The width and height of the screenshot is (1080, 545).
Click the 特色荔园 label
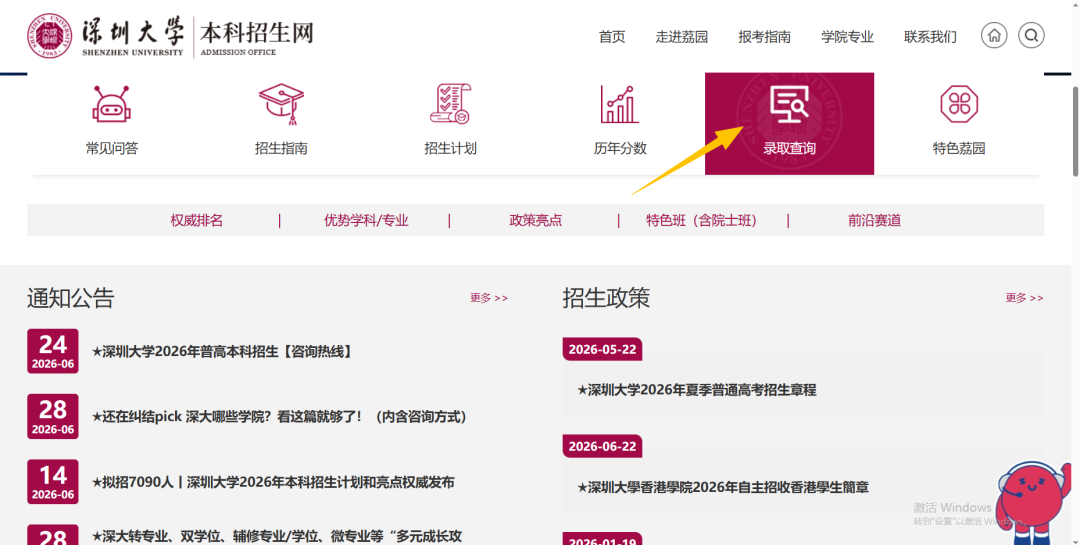pos(959,148)
